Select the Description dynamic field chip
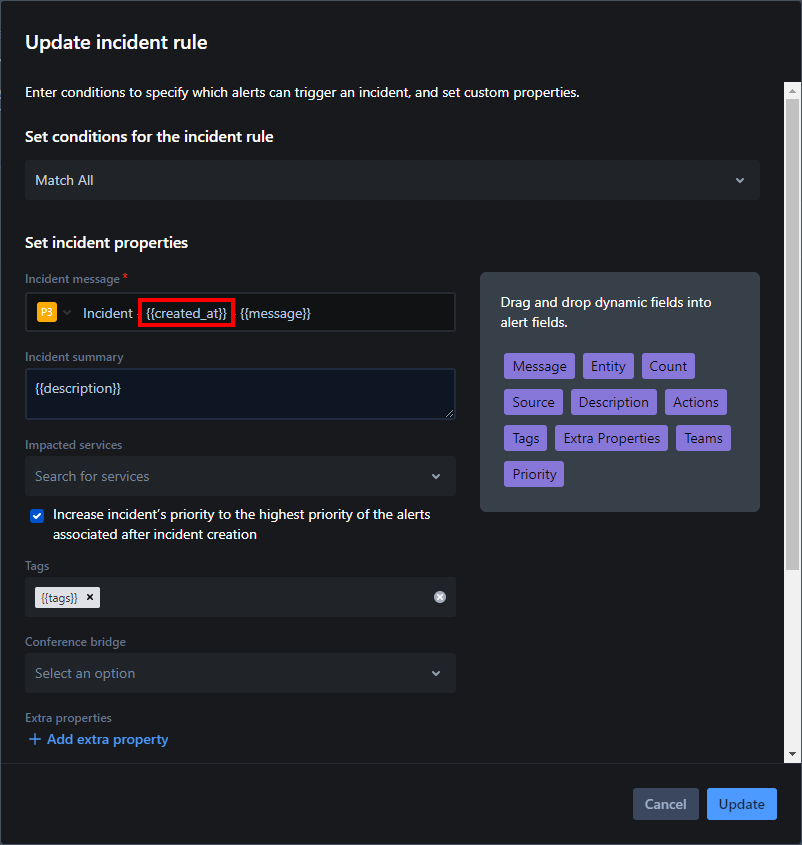The height and width of the screenshot is (845, 802). click(614, 402)
